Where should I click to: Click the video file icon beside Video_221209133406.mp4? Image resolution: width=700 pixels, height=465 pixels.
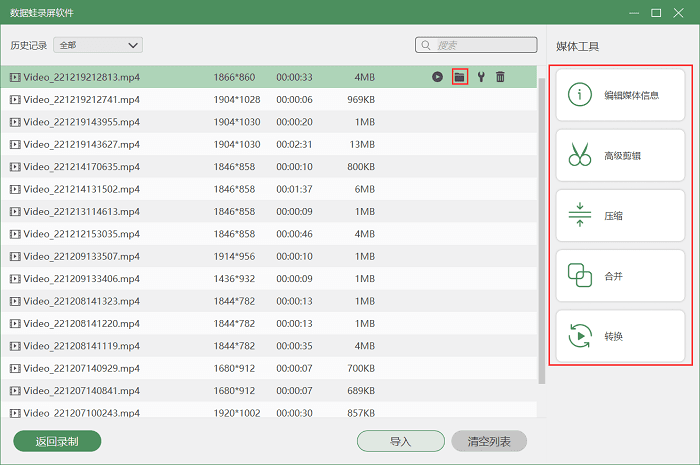15,279
